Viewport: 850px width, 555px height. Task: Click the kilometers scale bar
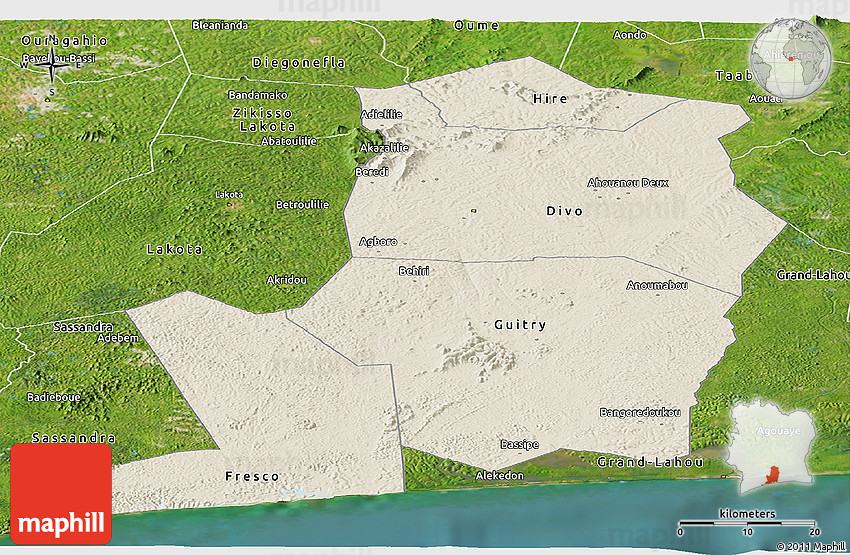pos(747,523)
